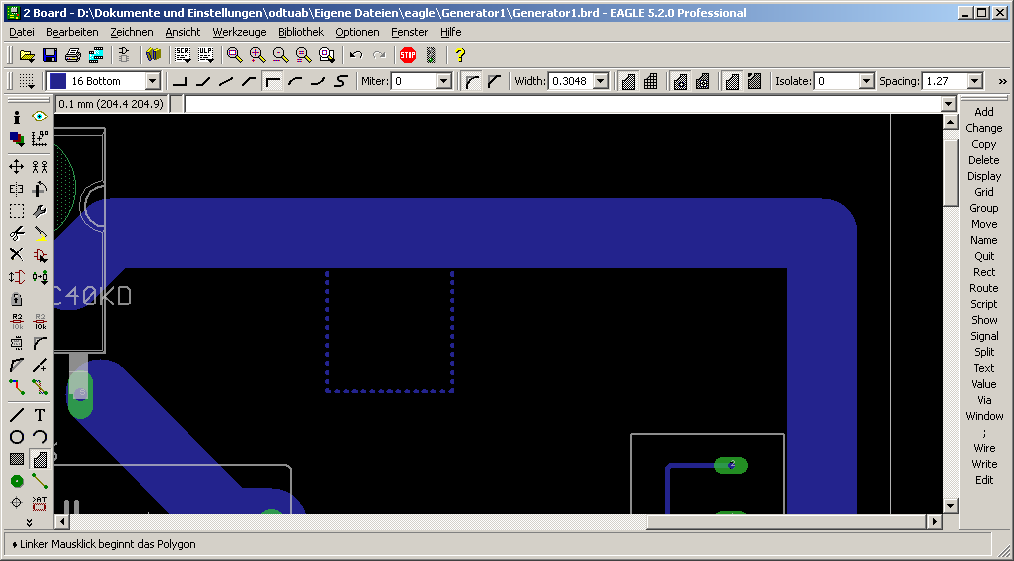Click the zoom select area icon
Screen dimensions: 1014x561
coord(327,55)
